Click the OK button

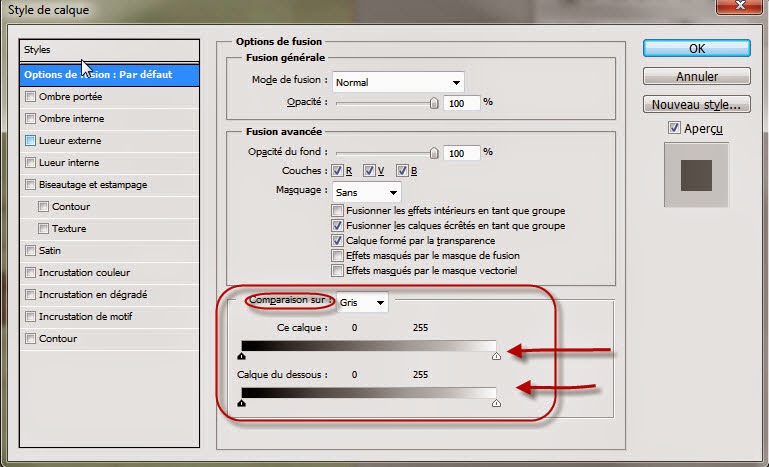click(696, 49)
